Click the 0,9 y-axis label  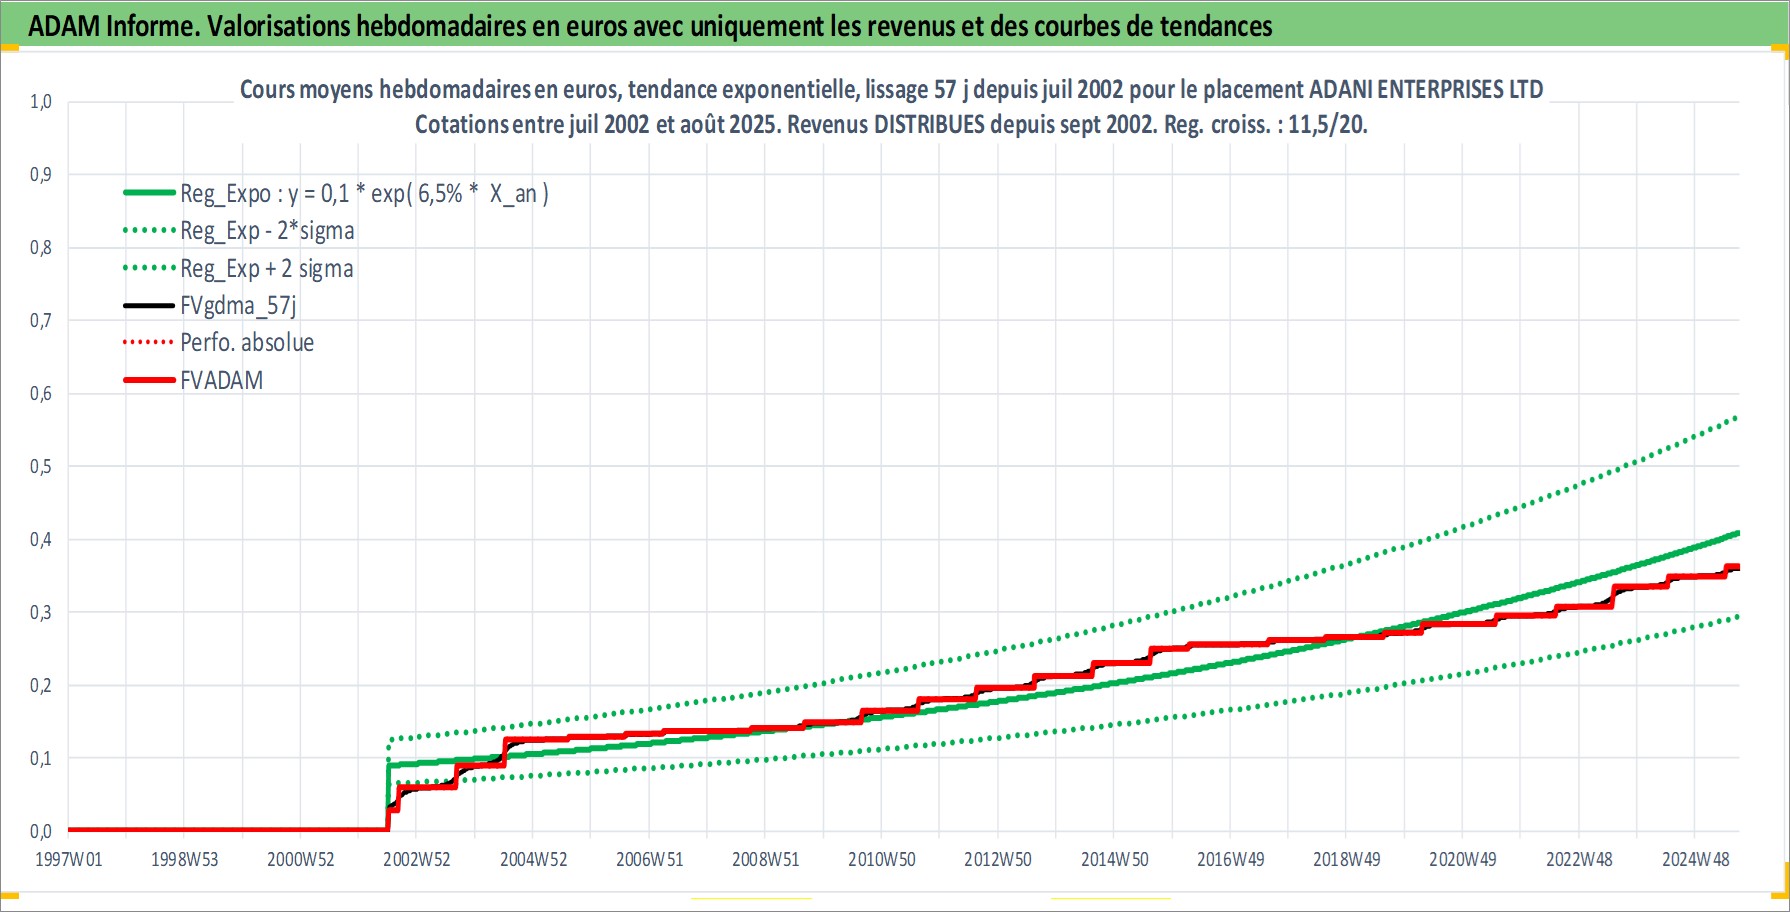point(41,174)
